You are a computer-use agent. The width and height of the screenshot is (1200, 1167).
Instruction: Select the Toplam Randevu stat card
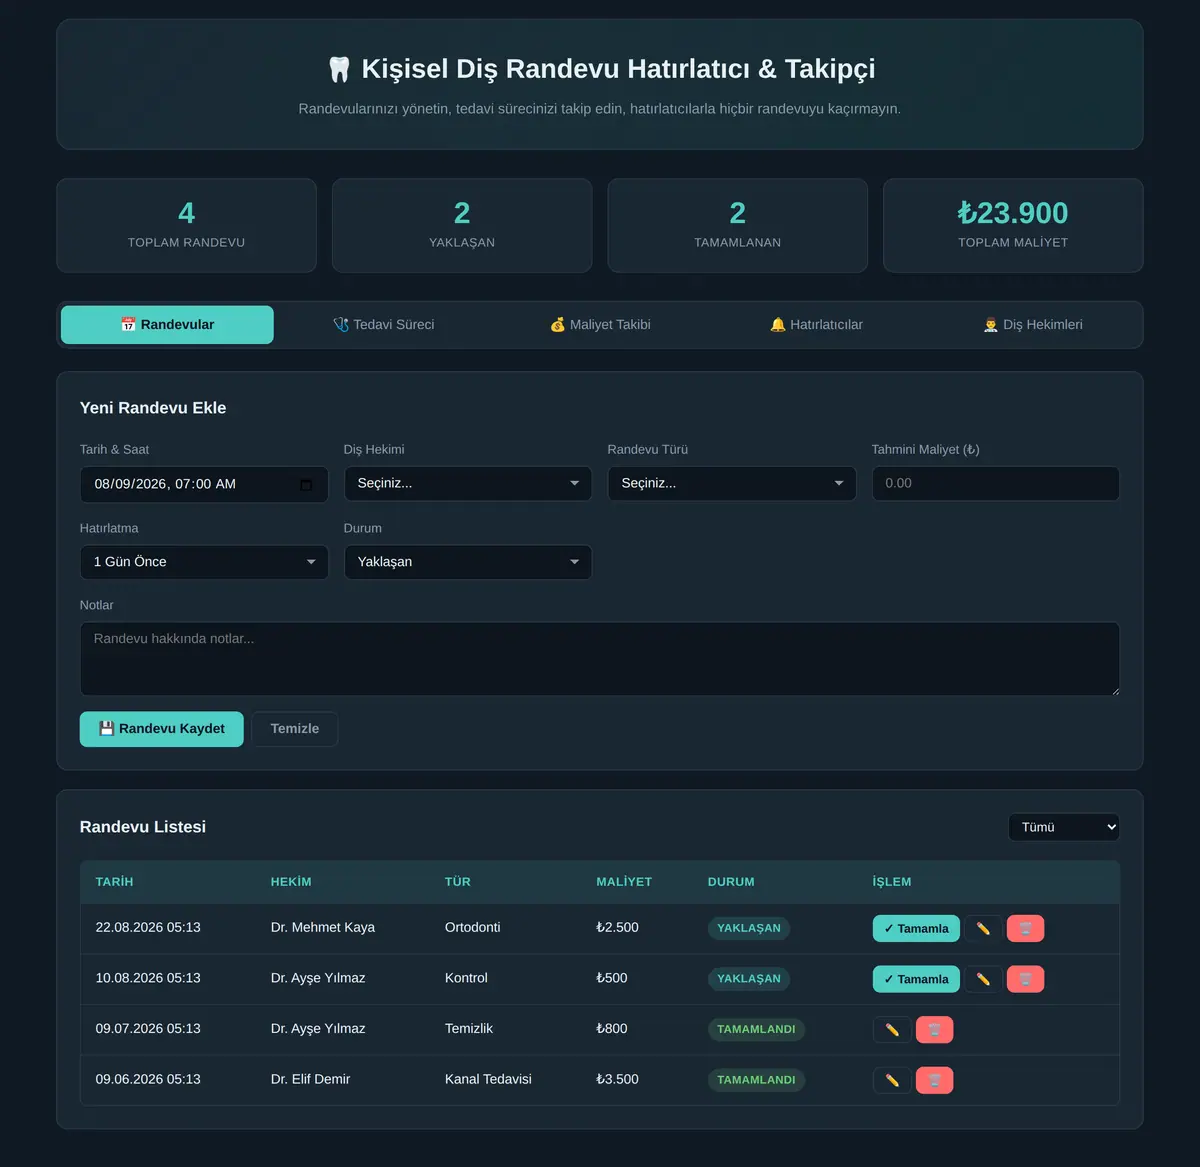pos(187,226)
